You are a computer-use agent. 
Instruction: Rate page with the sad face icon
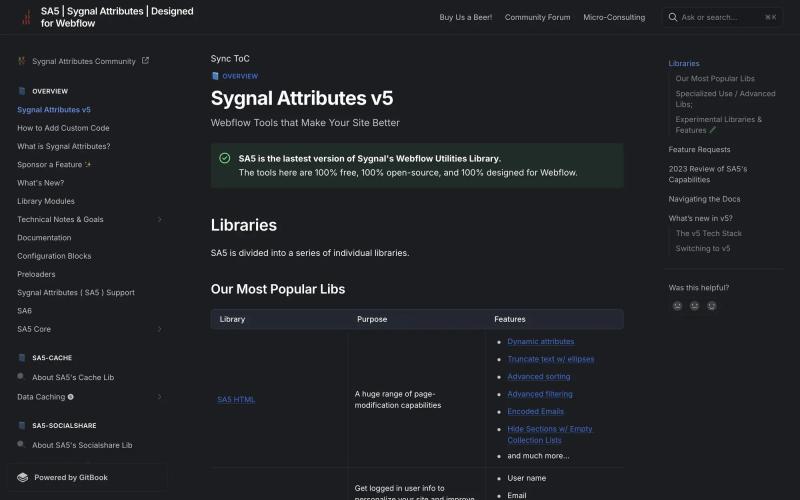[677, 306]
